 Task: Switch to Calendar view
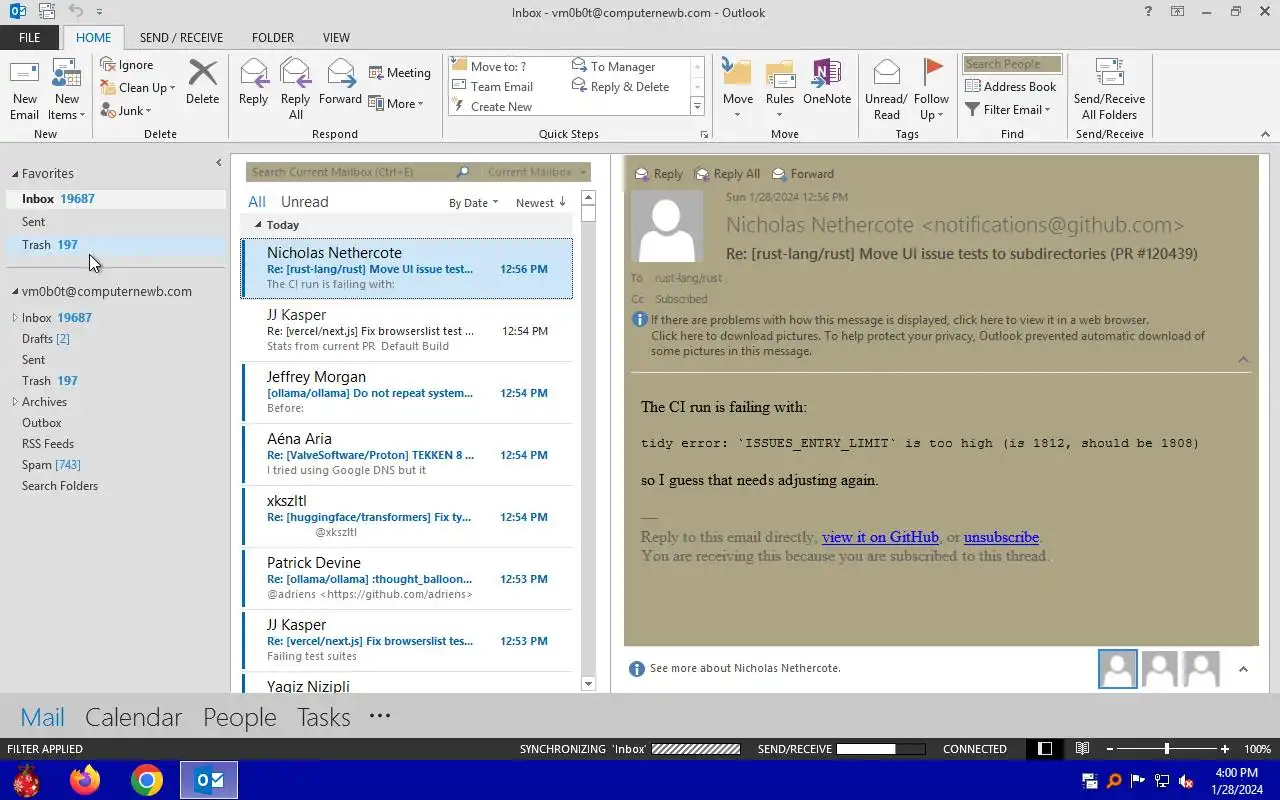[x=133, y=717]
